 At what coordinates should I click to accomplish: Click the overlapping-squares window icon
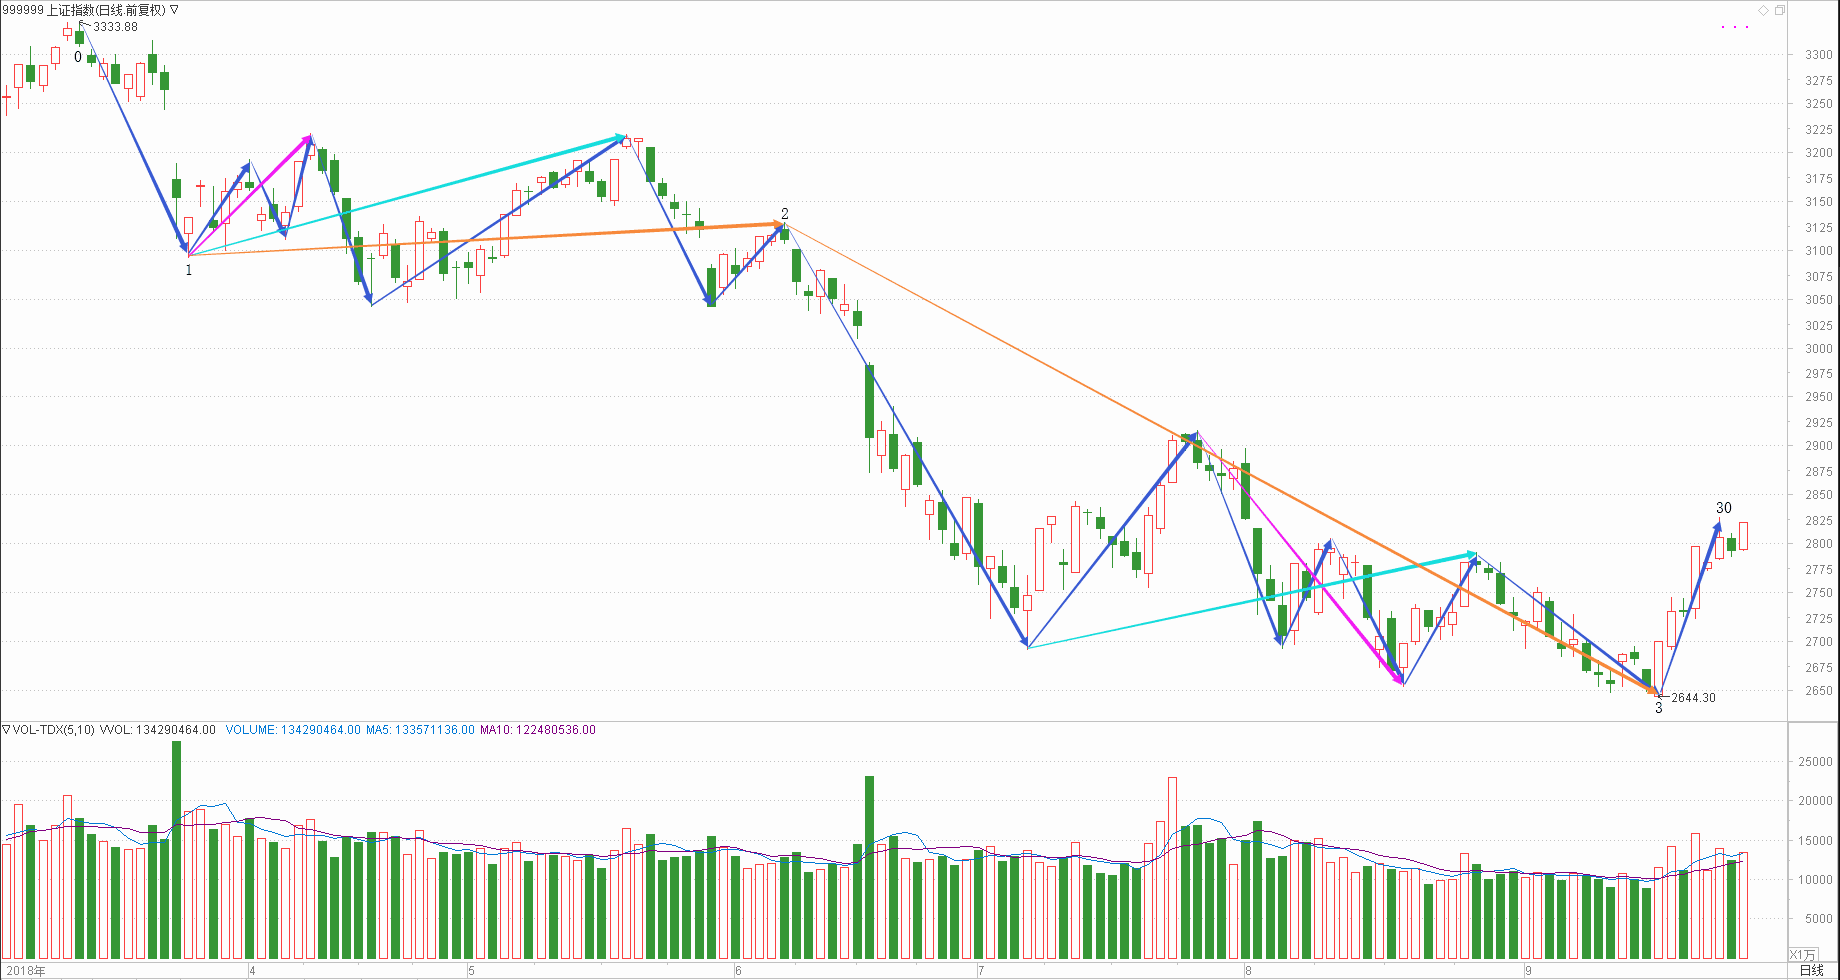point(1779,10)
